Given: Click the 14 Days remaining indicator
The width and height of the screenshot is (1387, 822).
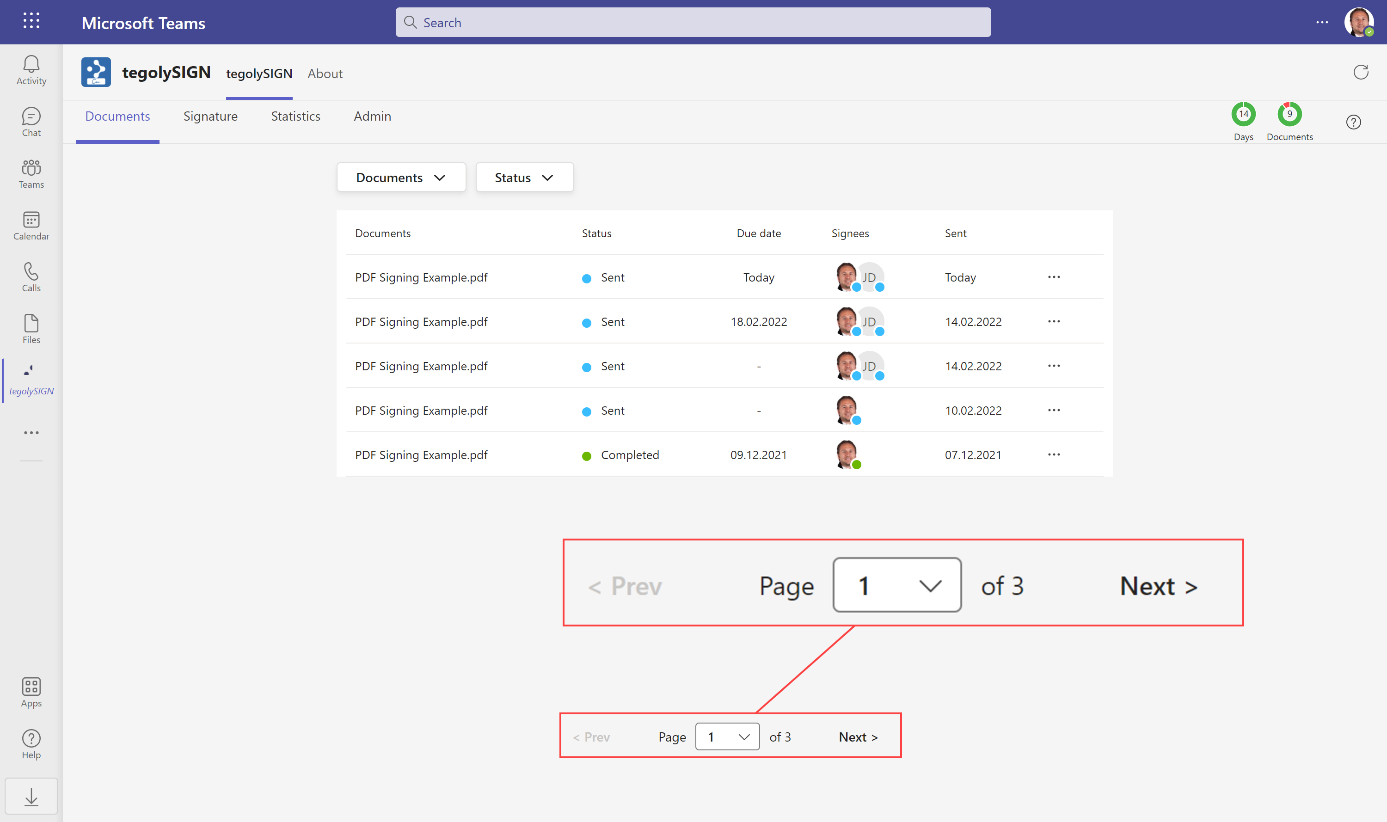Looking at the screenshot, I should point(1243,122).
